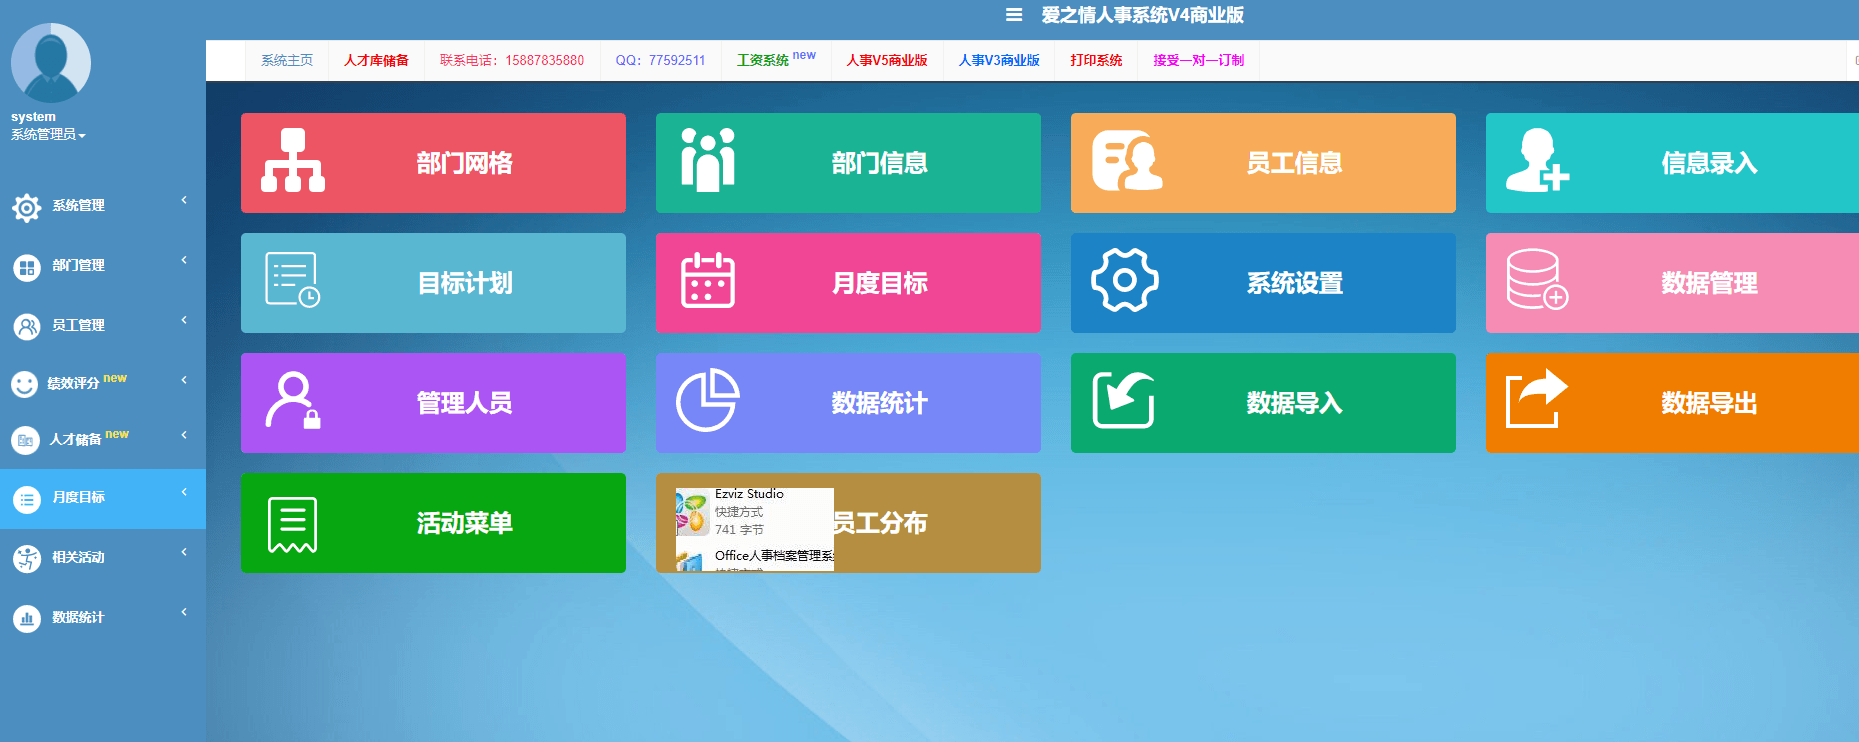Open the 系统管理员 user dropdown
The height and width of the screenshot is (742, 1859).
point(48,134)
